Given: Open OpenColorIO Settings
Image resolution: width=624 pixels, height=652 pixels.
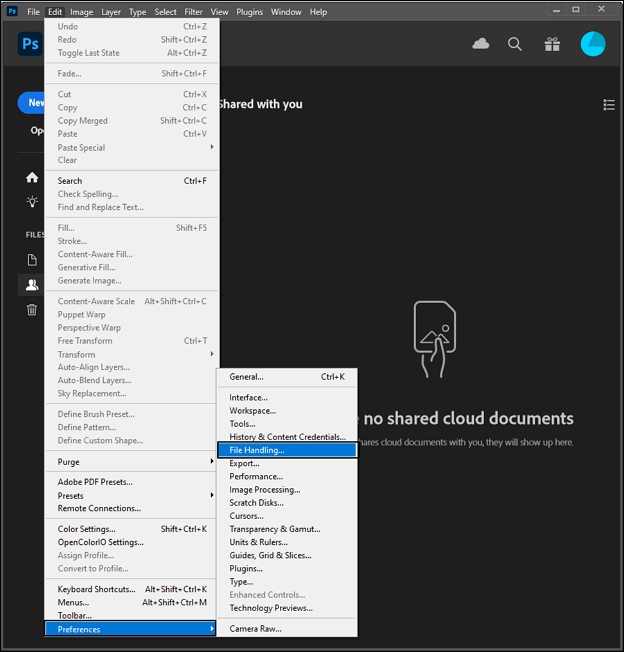Looking at the screenshot, I should pos(131,542).
